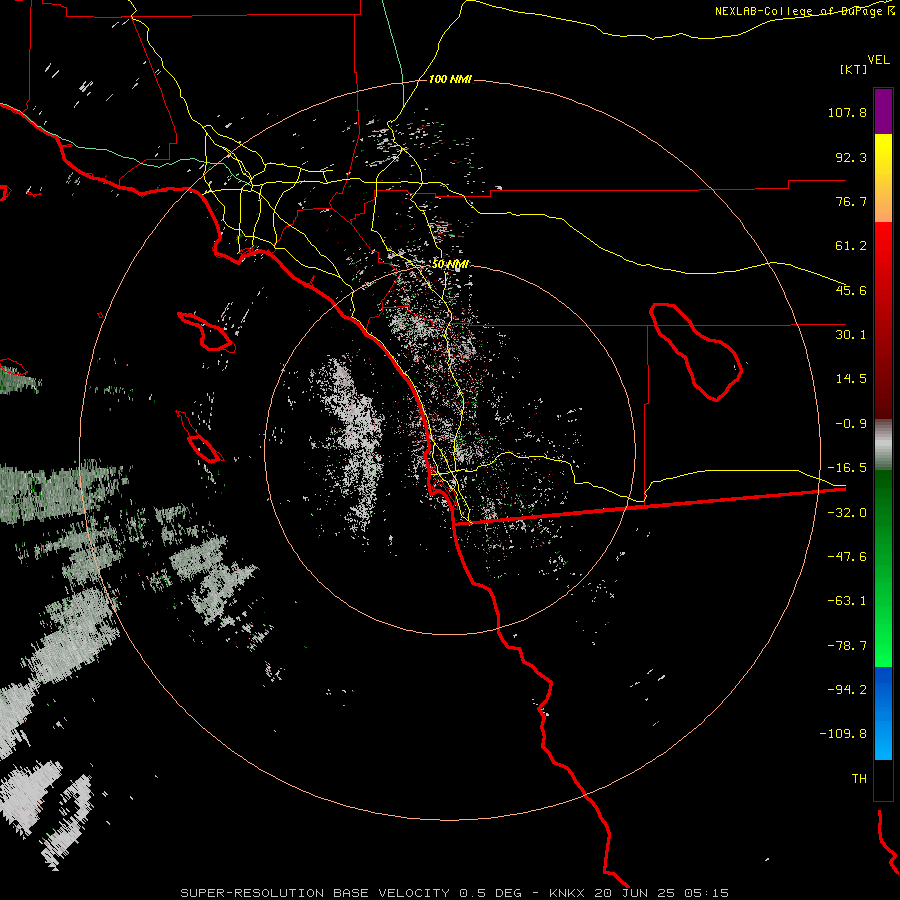
Task: Click the -109.8 velocity scale value
Action: (x=843, y=734)
